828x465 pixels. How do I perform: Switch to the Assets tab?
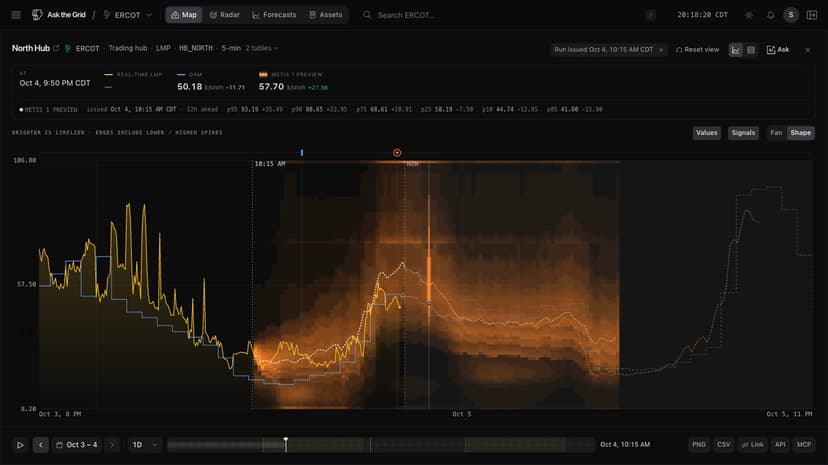(325, 15)
